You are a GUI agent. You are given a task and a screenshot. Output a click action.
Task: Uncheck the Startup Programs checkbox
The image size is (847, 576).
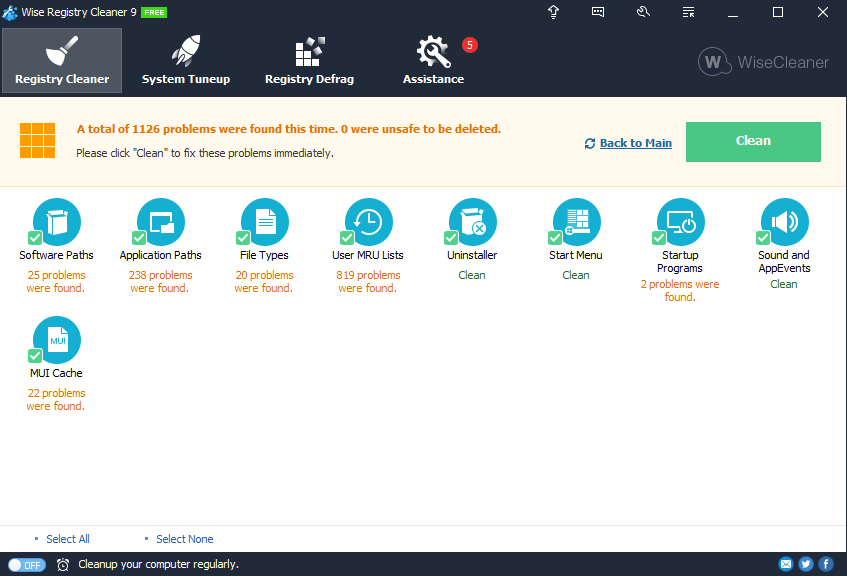[659, 238]
